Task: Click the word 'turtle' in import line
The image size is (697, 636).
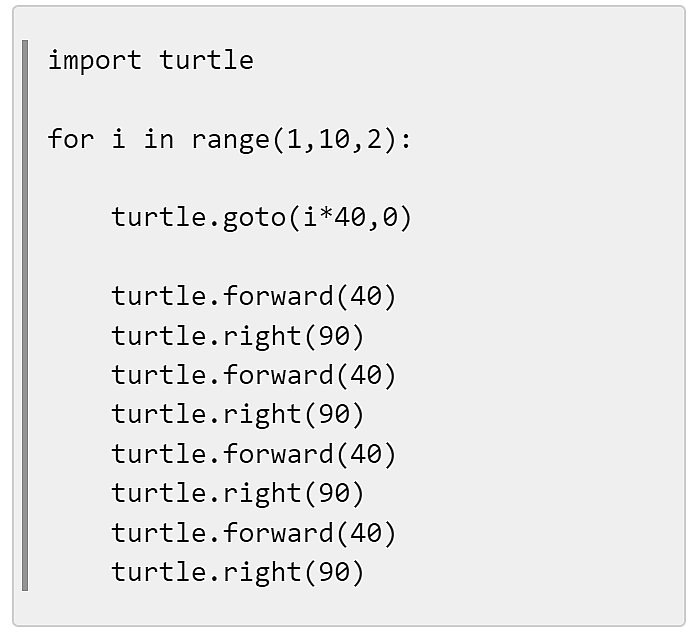Action: coord(207,60)
